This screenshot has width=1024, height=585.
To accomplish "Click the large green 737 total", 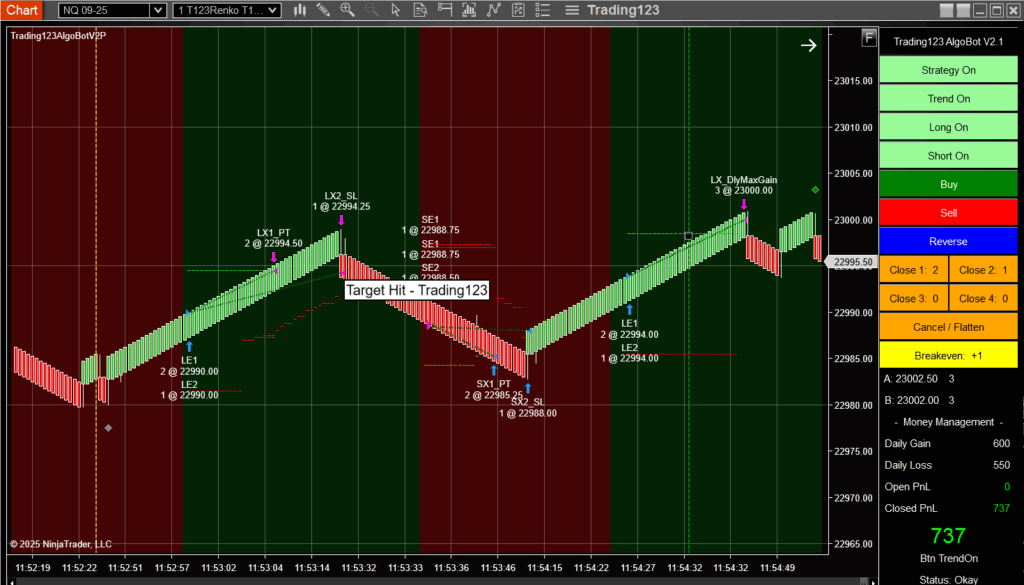I will (948, 536).
